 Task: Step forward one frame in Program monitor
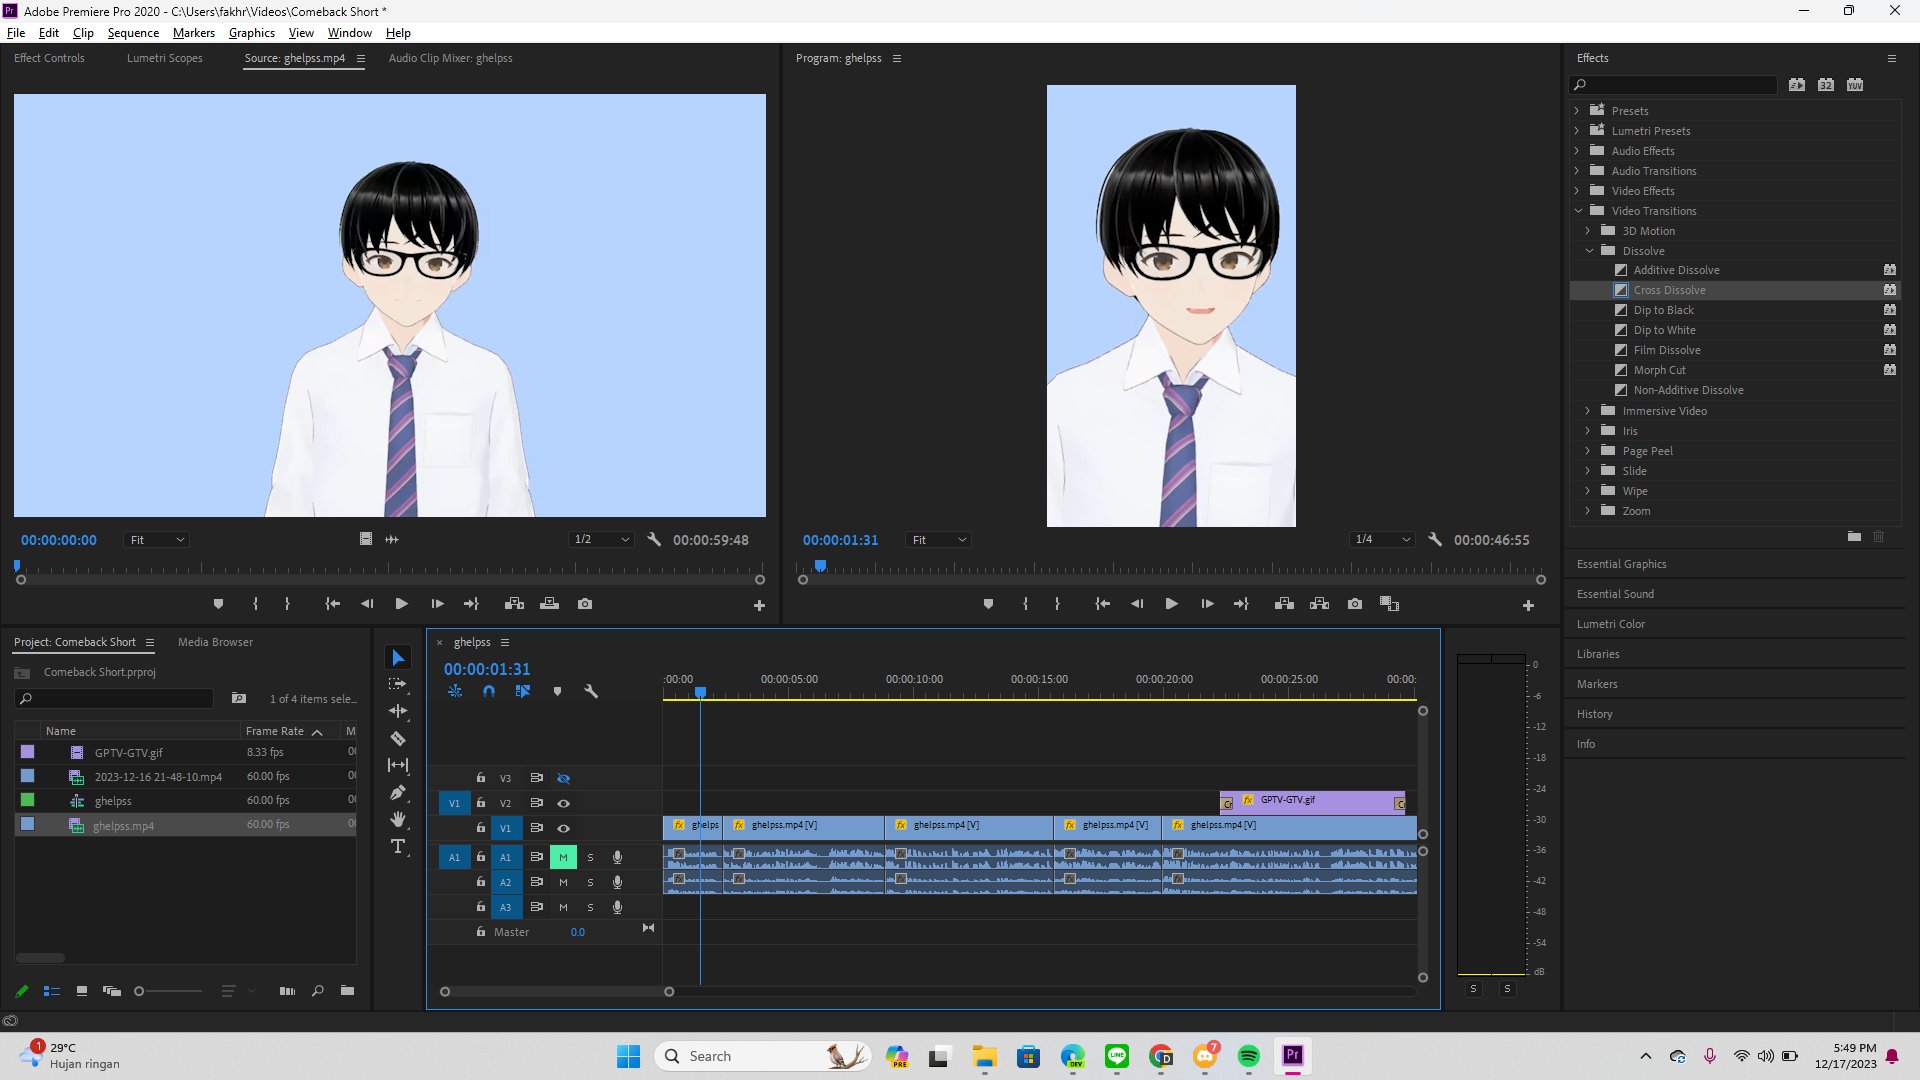click(x=1207, y=604)
